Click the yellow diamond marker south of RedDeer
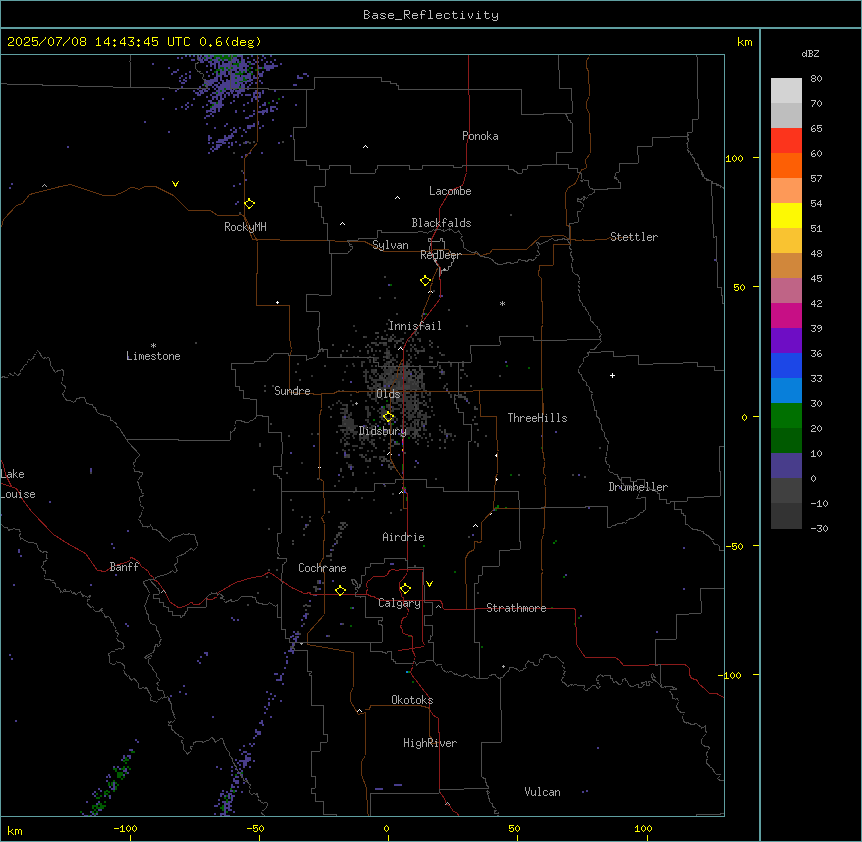 pyautogui.click(x=425, y=281)
